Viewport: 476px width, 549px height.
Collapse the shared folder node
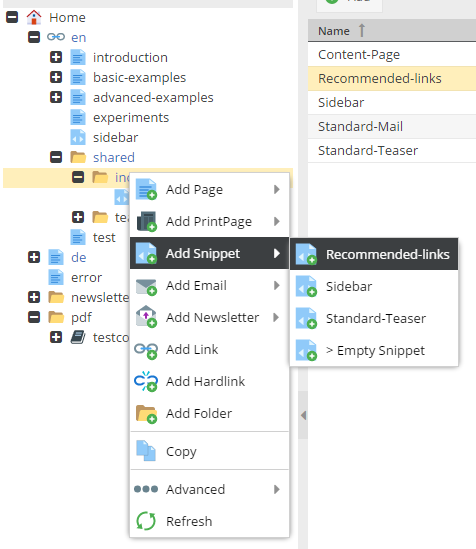(x=56, y=157)
